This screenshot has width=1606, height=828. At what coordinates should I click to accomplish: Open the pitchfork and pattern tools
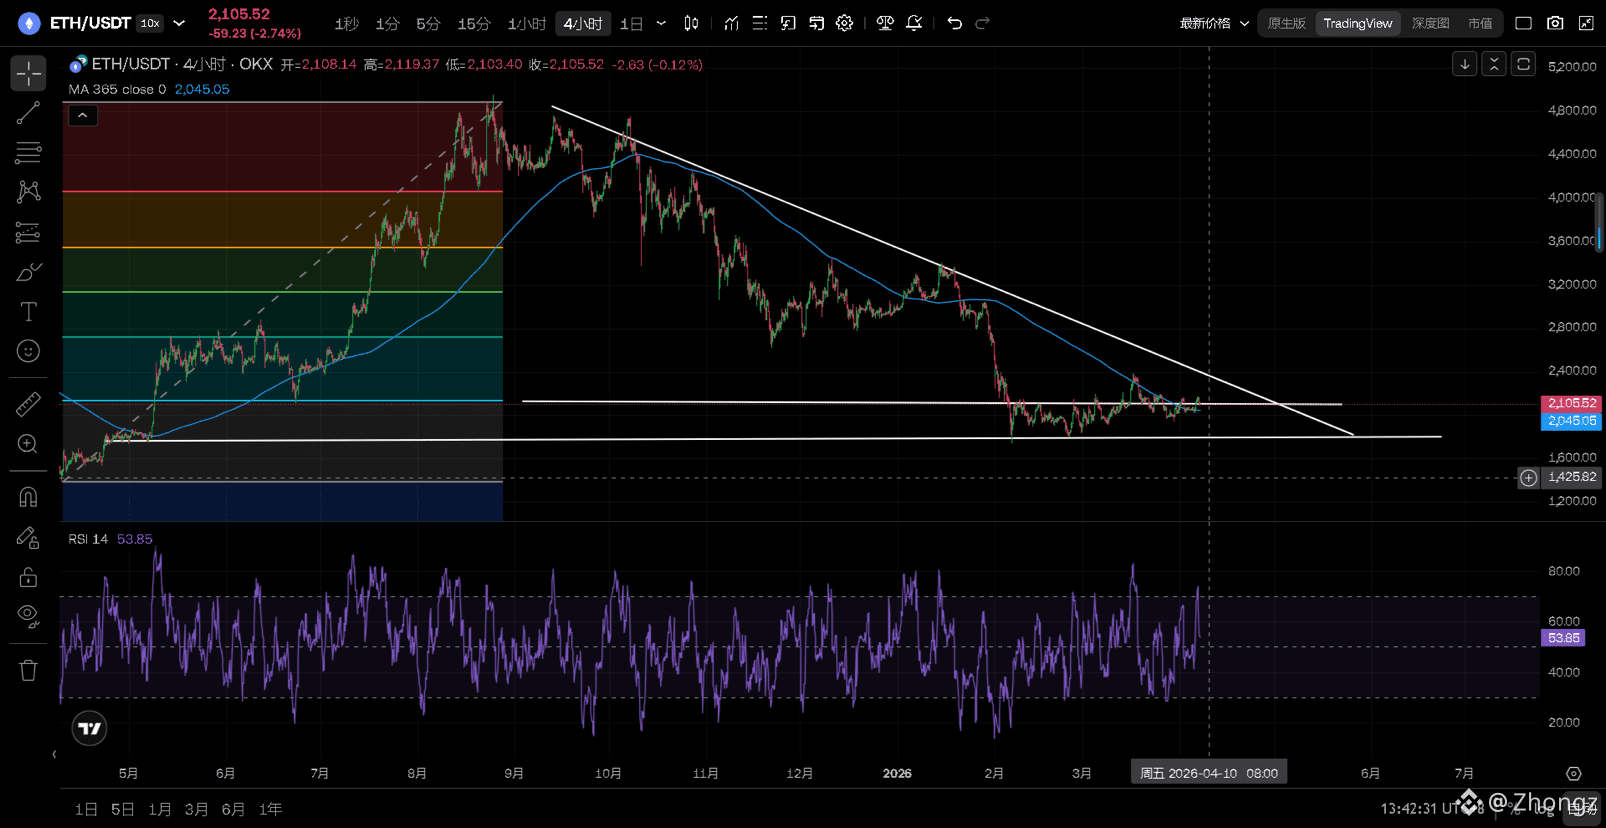pyautogui.click(x=28, y=192)
